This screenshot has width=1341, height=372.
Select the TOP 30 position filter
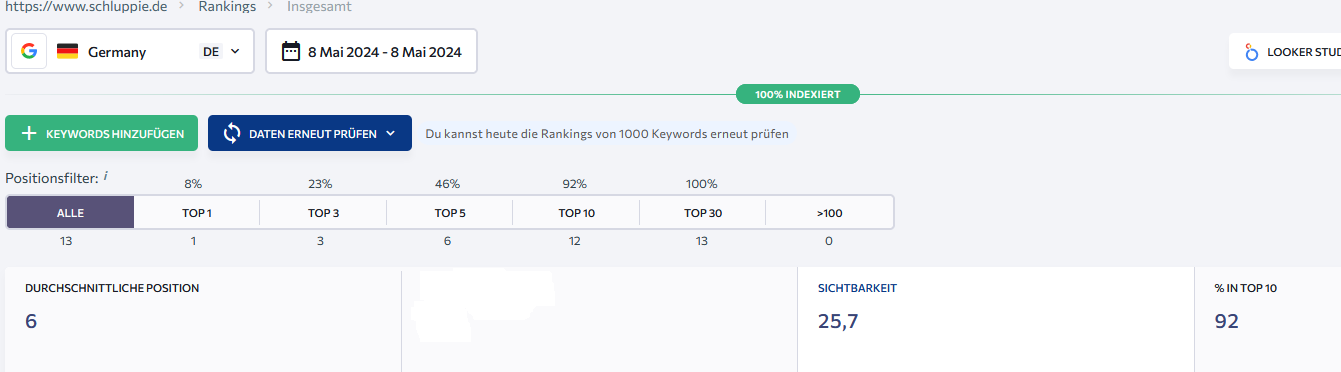[x=703, y=212]
